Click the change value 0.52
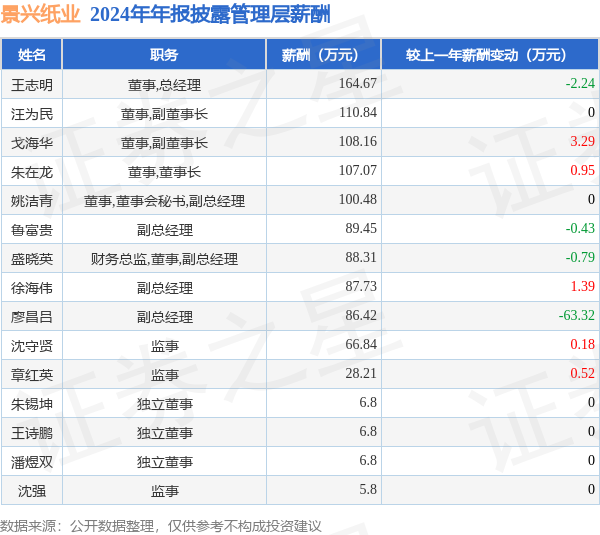 583,373
